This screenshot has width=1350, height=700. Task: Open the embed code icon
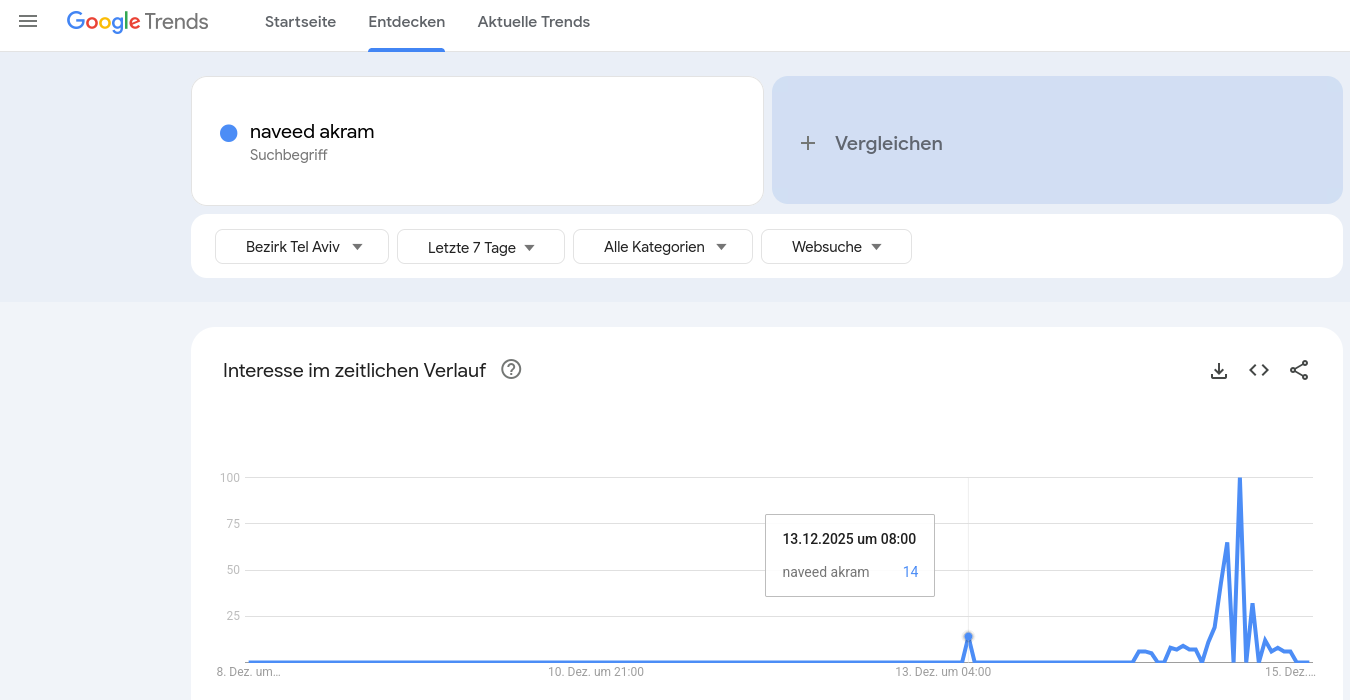[x=1258, y=371]
